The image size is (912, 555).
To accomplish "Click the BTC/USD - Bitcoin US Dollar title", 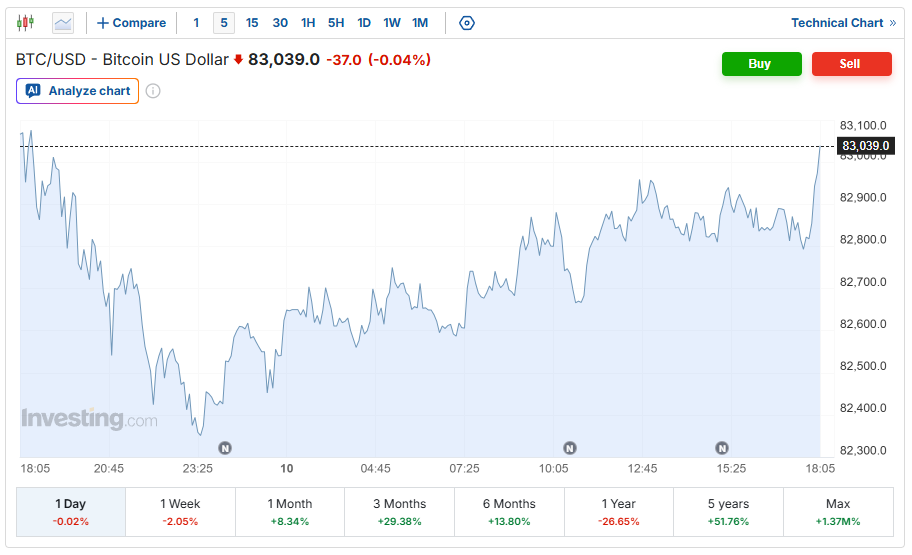I will pos(122,59).
